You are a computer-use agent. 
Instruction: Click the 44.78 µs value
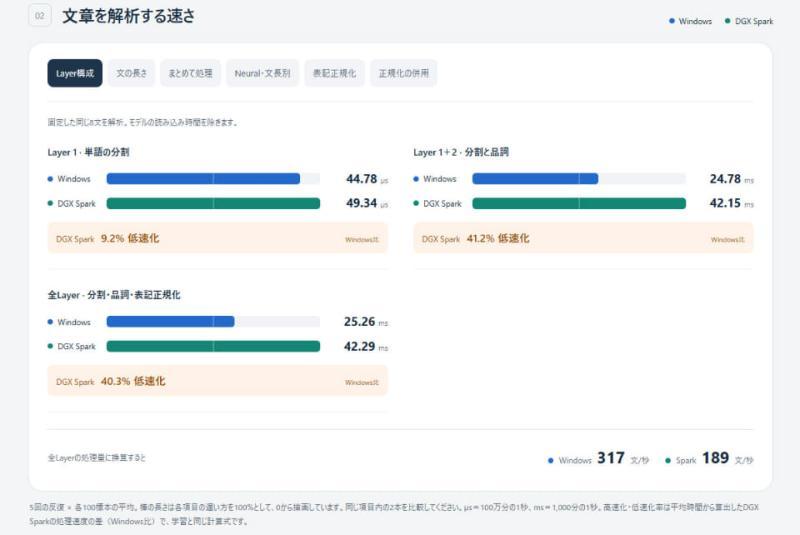[367, 179]
